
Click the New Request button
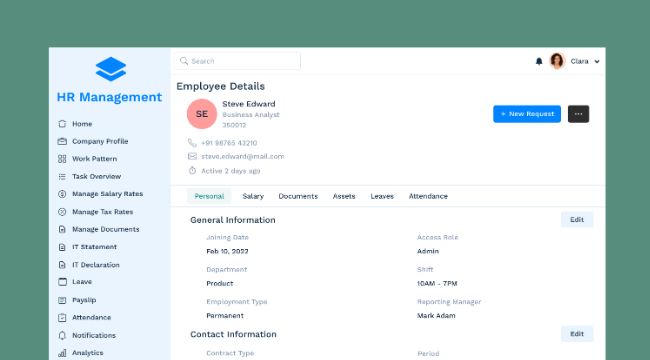click(527, 114)
